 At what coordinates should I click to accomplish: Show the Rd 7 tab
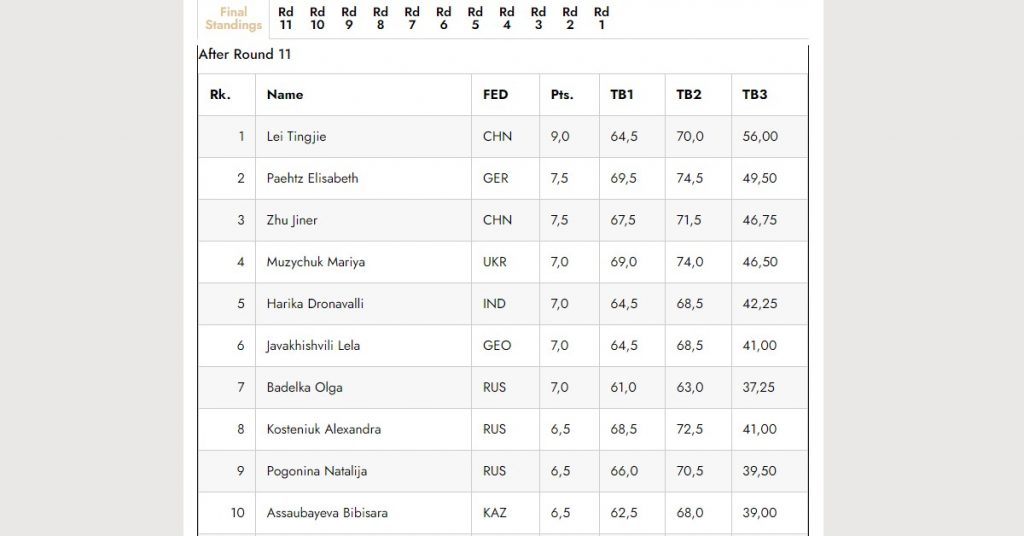pos(412,19)
